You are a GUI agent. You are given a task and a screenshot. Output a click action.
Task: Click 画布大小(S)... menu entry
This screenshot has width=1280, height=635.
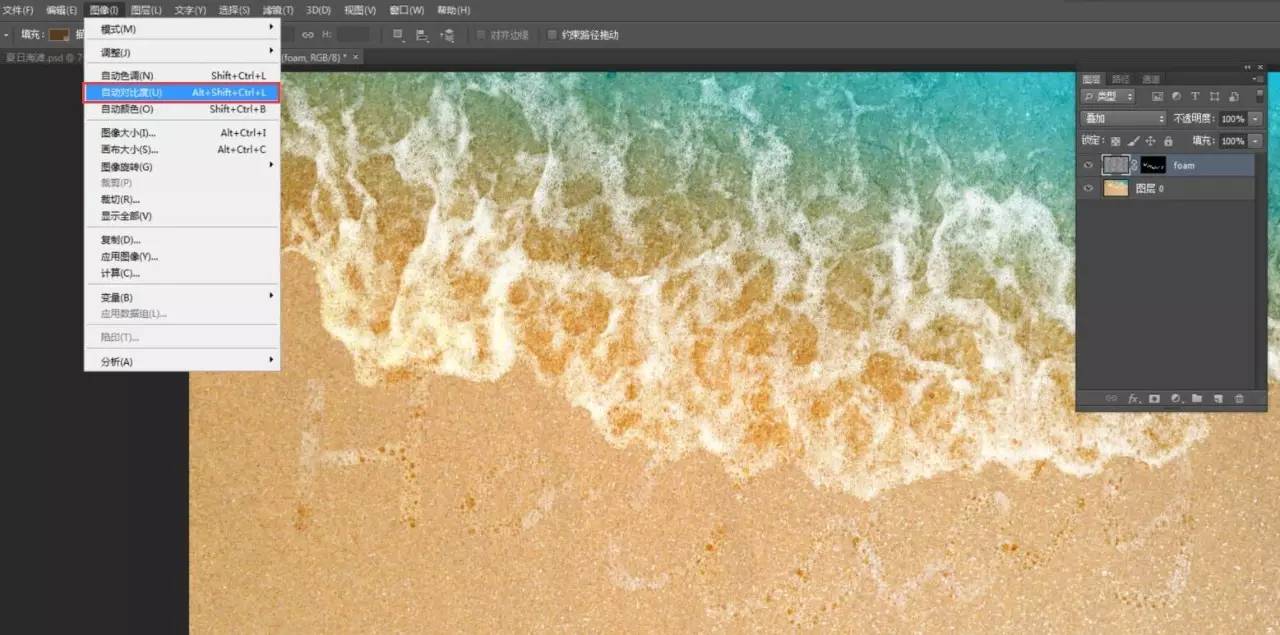point(128,150)
